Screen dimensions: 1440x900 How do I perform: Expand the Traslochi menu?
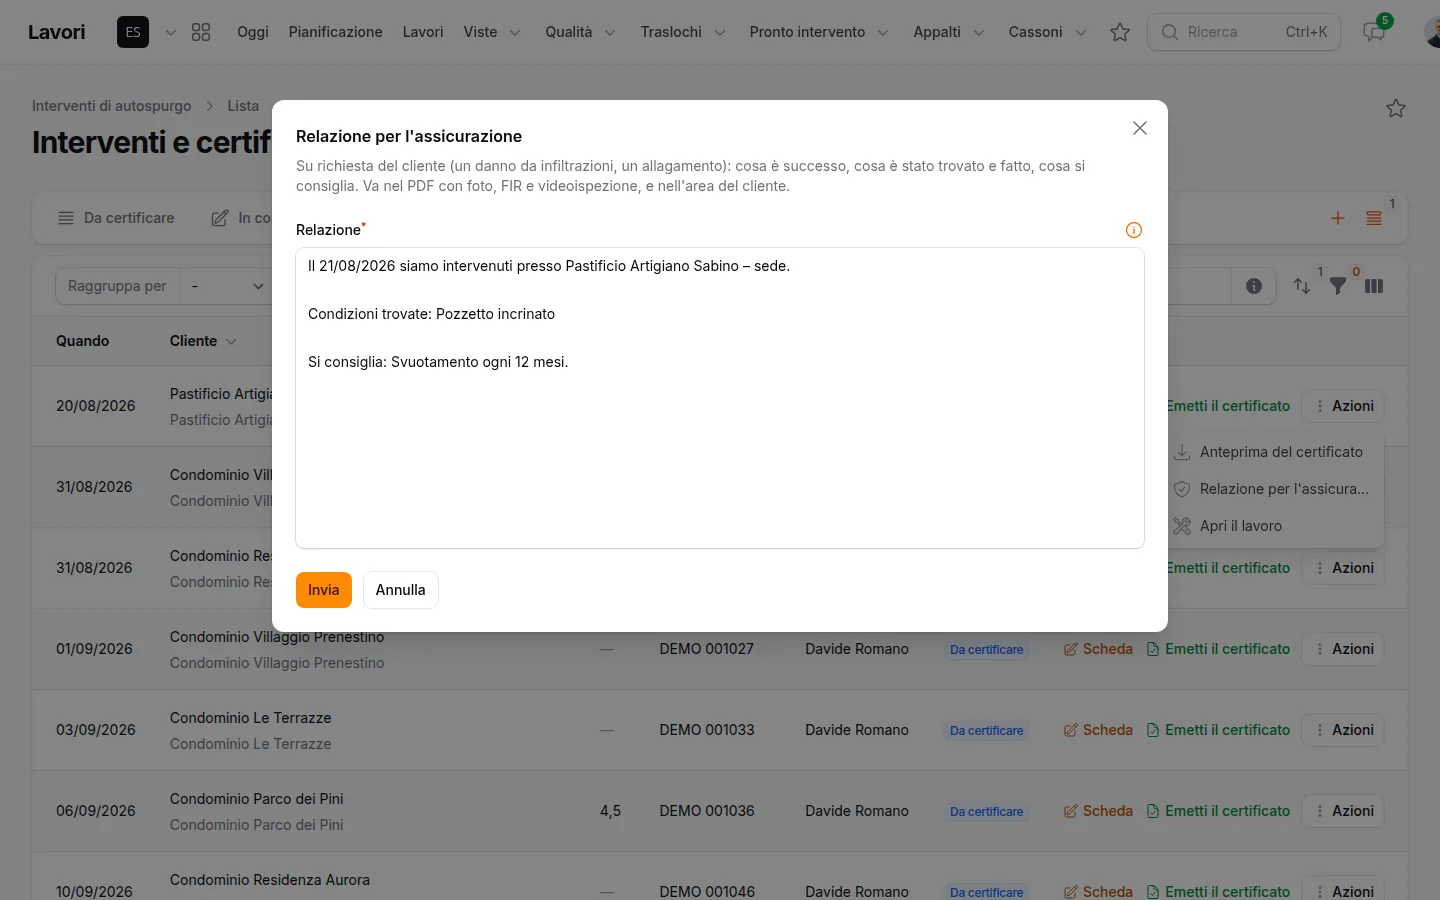tap(683, 32)
